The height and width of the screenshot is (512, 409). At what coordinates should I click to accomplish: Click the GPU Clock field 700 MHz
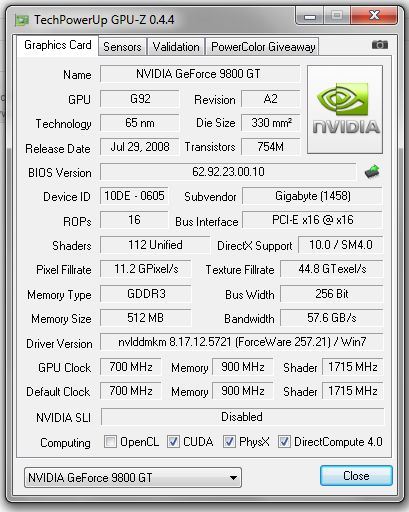pos(131,367)
